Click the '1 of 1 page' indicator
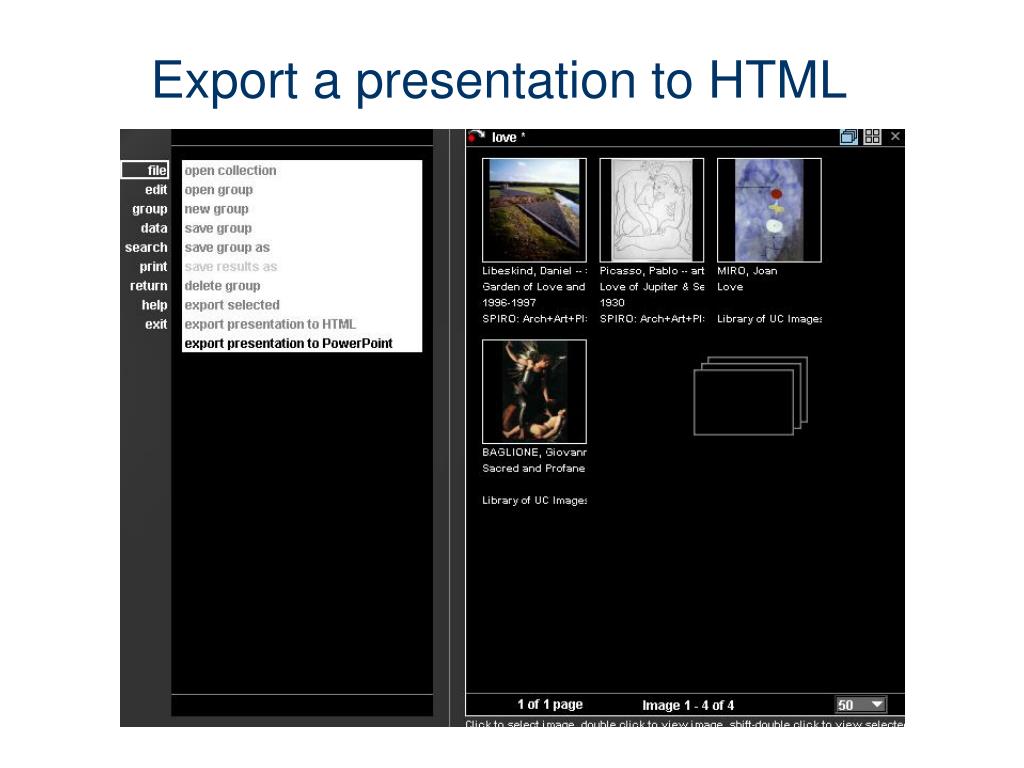The height and width of the screenshot is (768, 1024). point(550,705)
